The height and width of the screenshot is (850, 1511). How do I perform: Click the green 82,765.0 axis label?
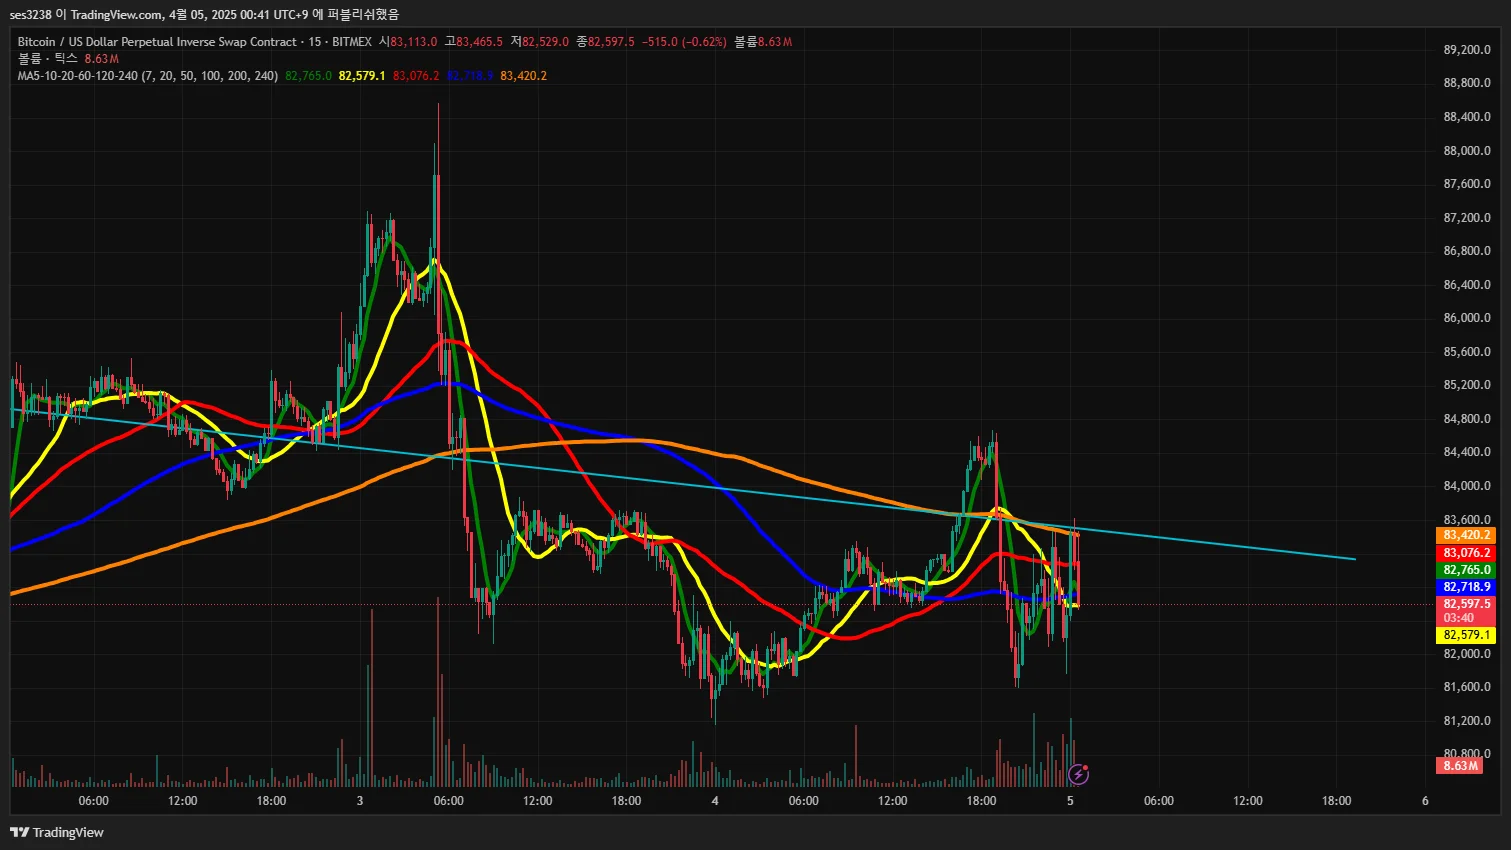1465,570
